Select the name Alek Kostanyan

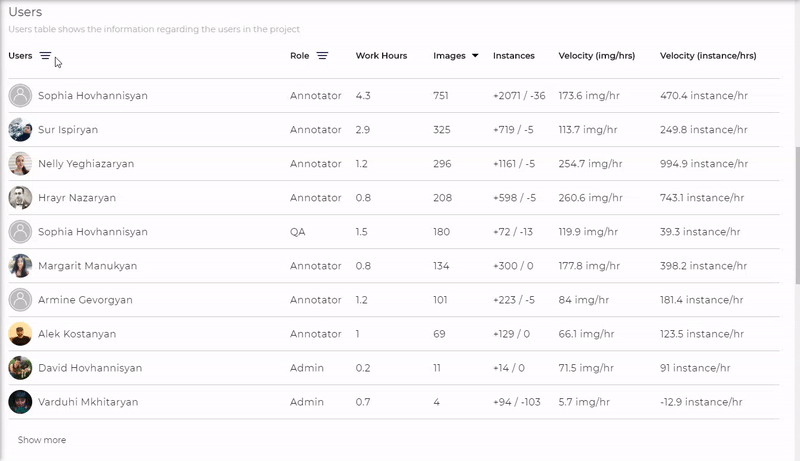point(77,334)
